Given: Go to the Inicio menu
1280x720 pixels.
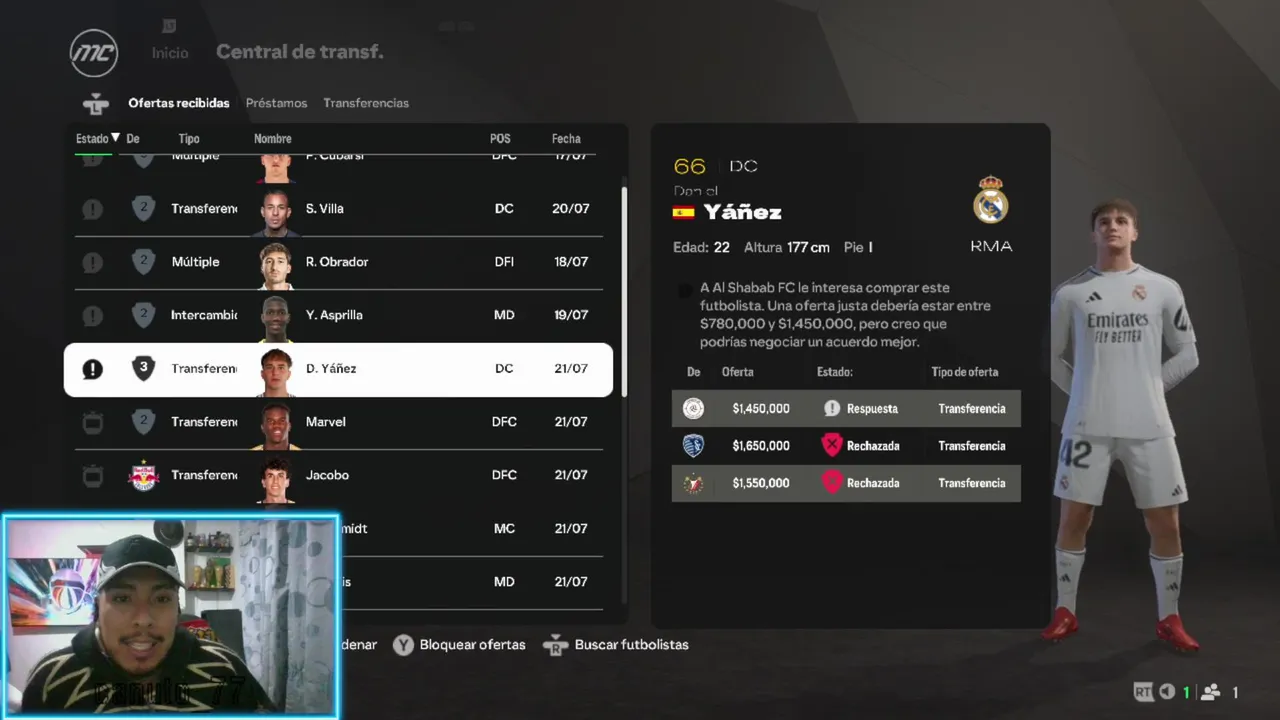Looking at the screenshot, I should pyautogui.click(x=170, y=53).
